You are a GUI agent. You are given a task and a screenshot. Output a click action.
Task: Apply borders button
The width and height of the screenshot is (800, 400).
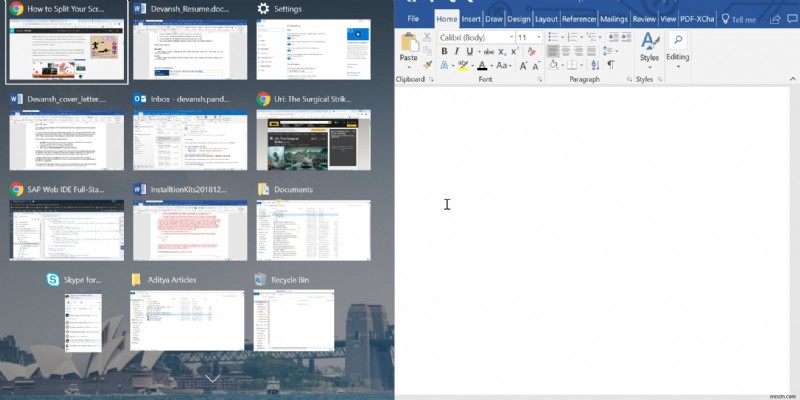tap(572, 65)
